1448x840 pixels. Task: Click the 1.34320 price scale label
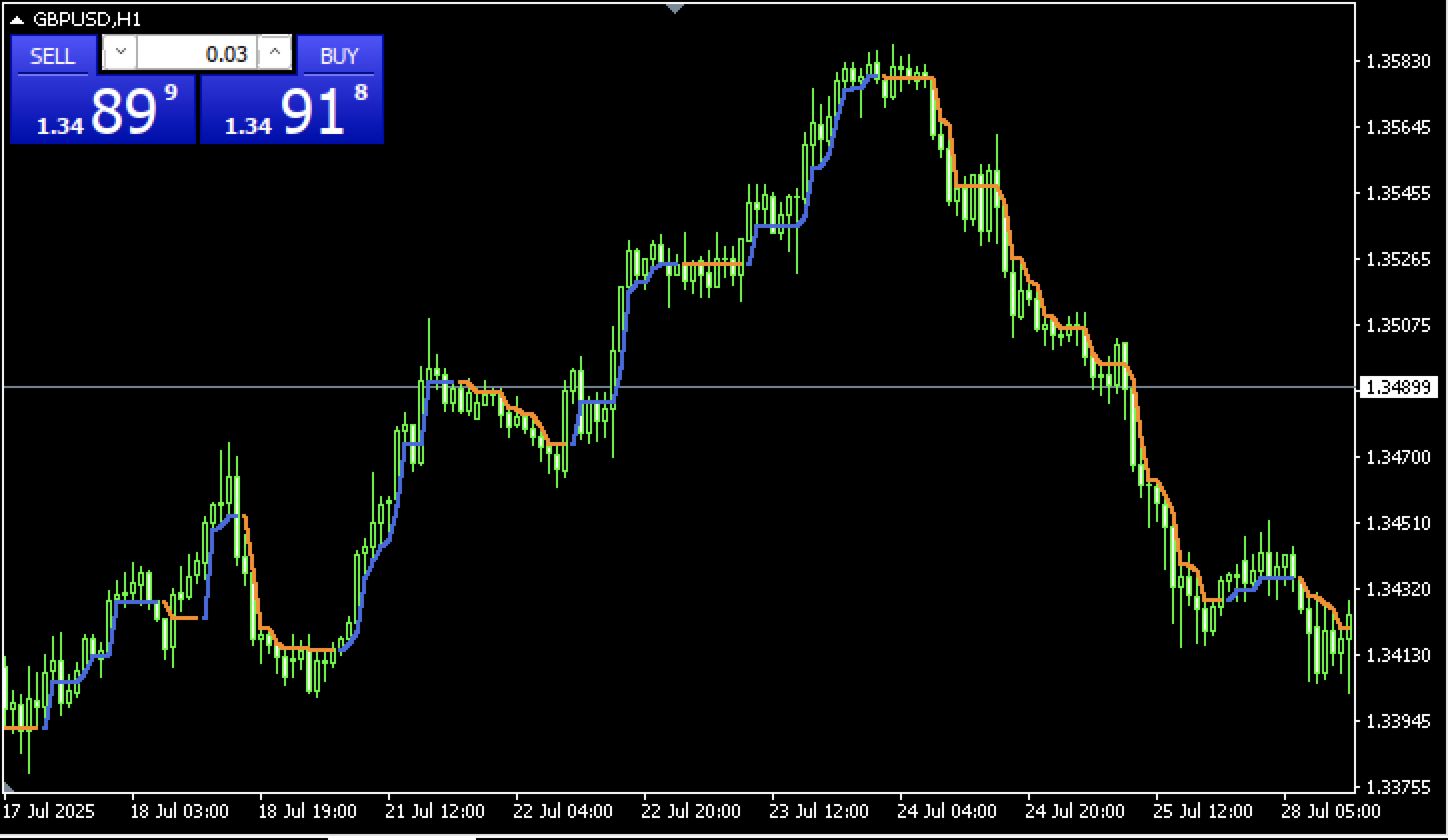[1397, 589]
